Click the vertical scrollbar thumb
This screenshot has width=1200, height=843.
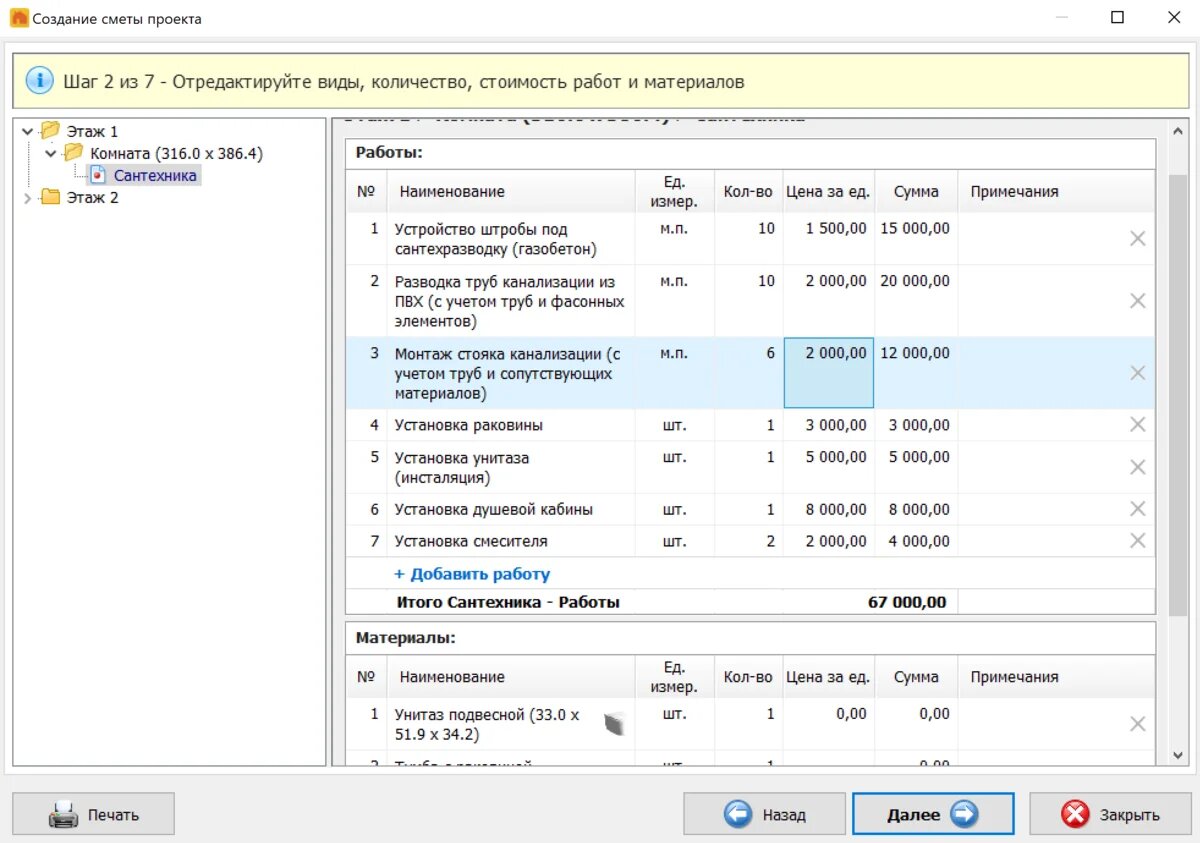pos(1177,393)
